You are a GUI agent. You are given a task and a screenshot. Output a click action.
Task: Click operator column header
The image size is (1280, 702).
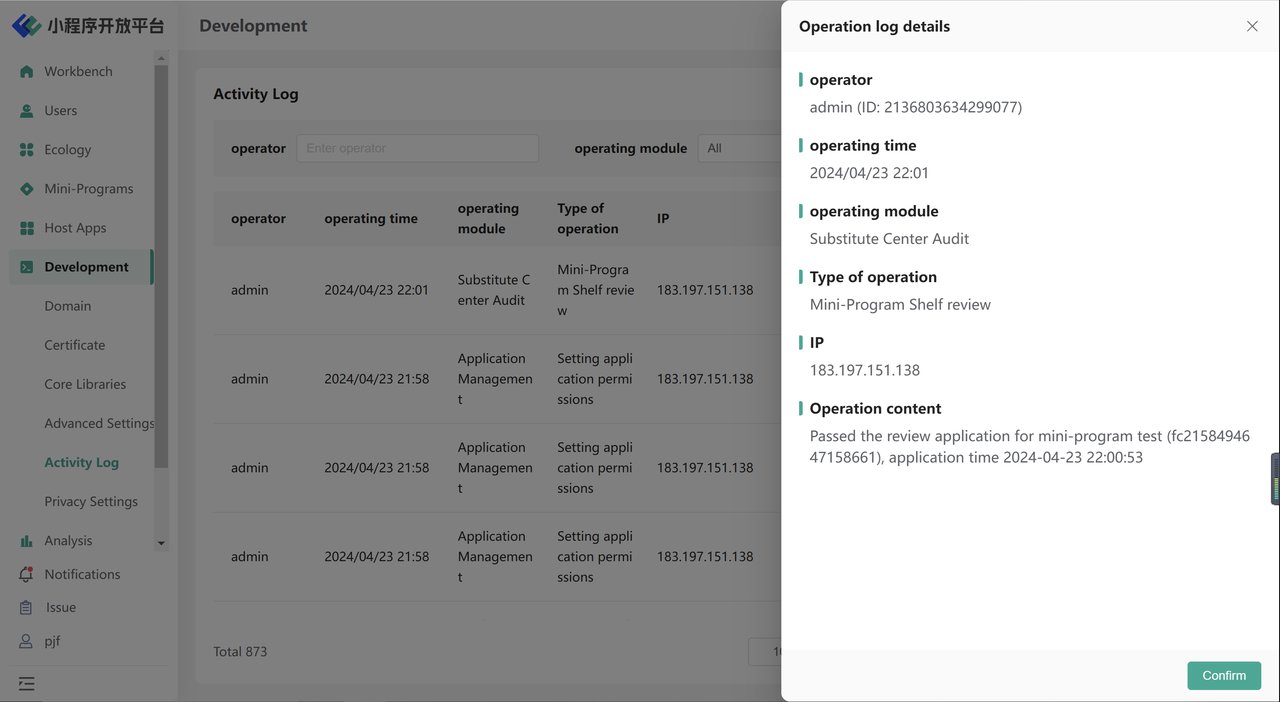258,219
